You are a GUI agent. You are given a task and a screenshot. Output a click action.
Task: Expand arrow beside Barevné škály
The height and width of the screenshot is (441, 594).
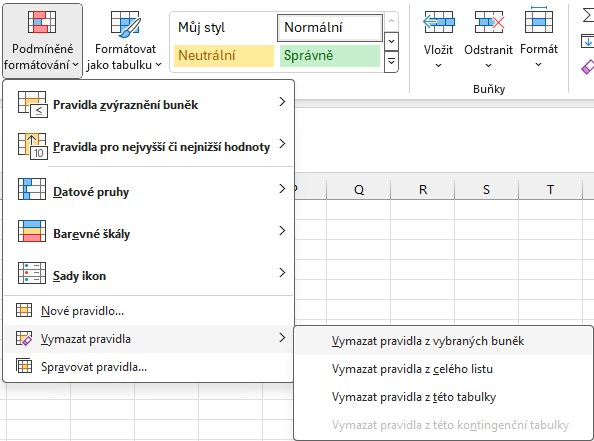[282, 230]
